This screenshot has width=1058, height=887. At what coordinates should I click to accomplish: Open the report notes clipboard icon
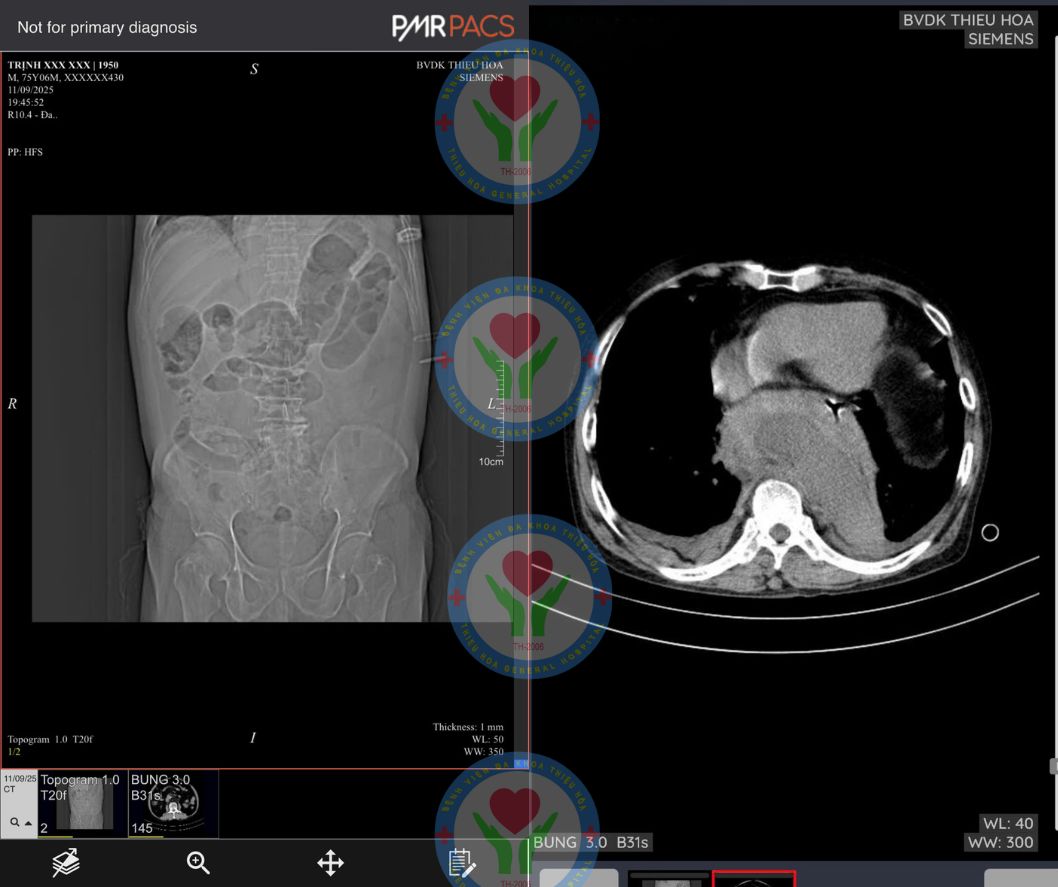[x=462, y=863]
